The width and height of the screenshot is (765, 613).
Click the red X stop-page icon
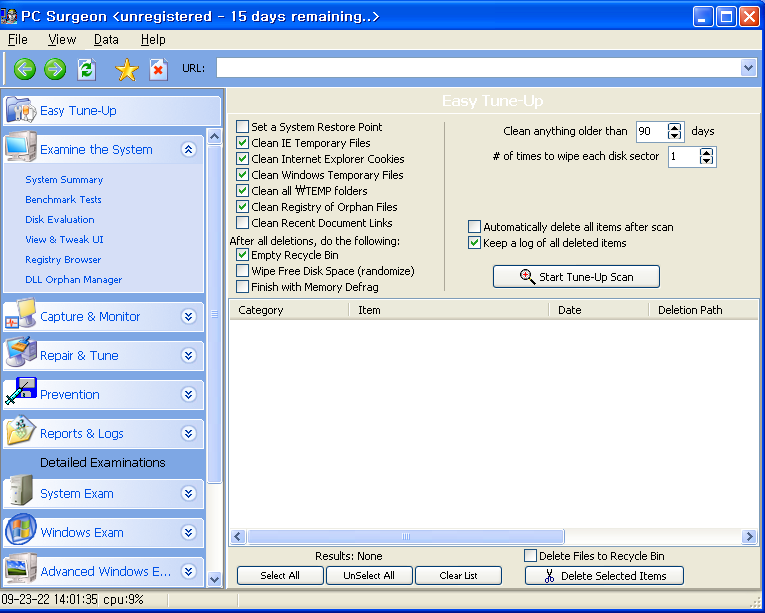click(159, 69)
